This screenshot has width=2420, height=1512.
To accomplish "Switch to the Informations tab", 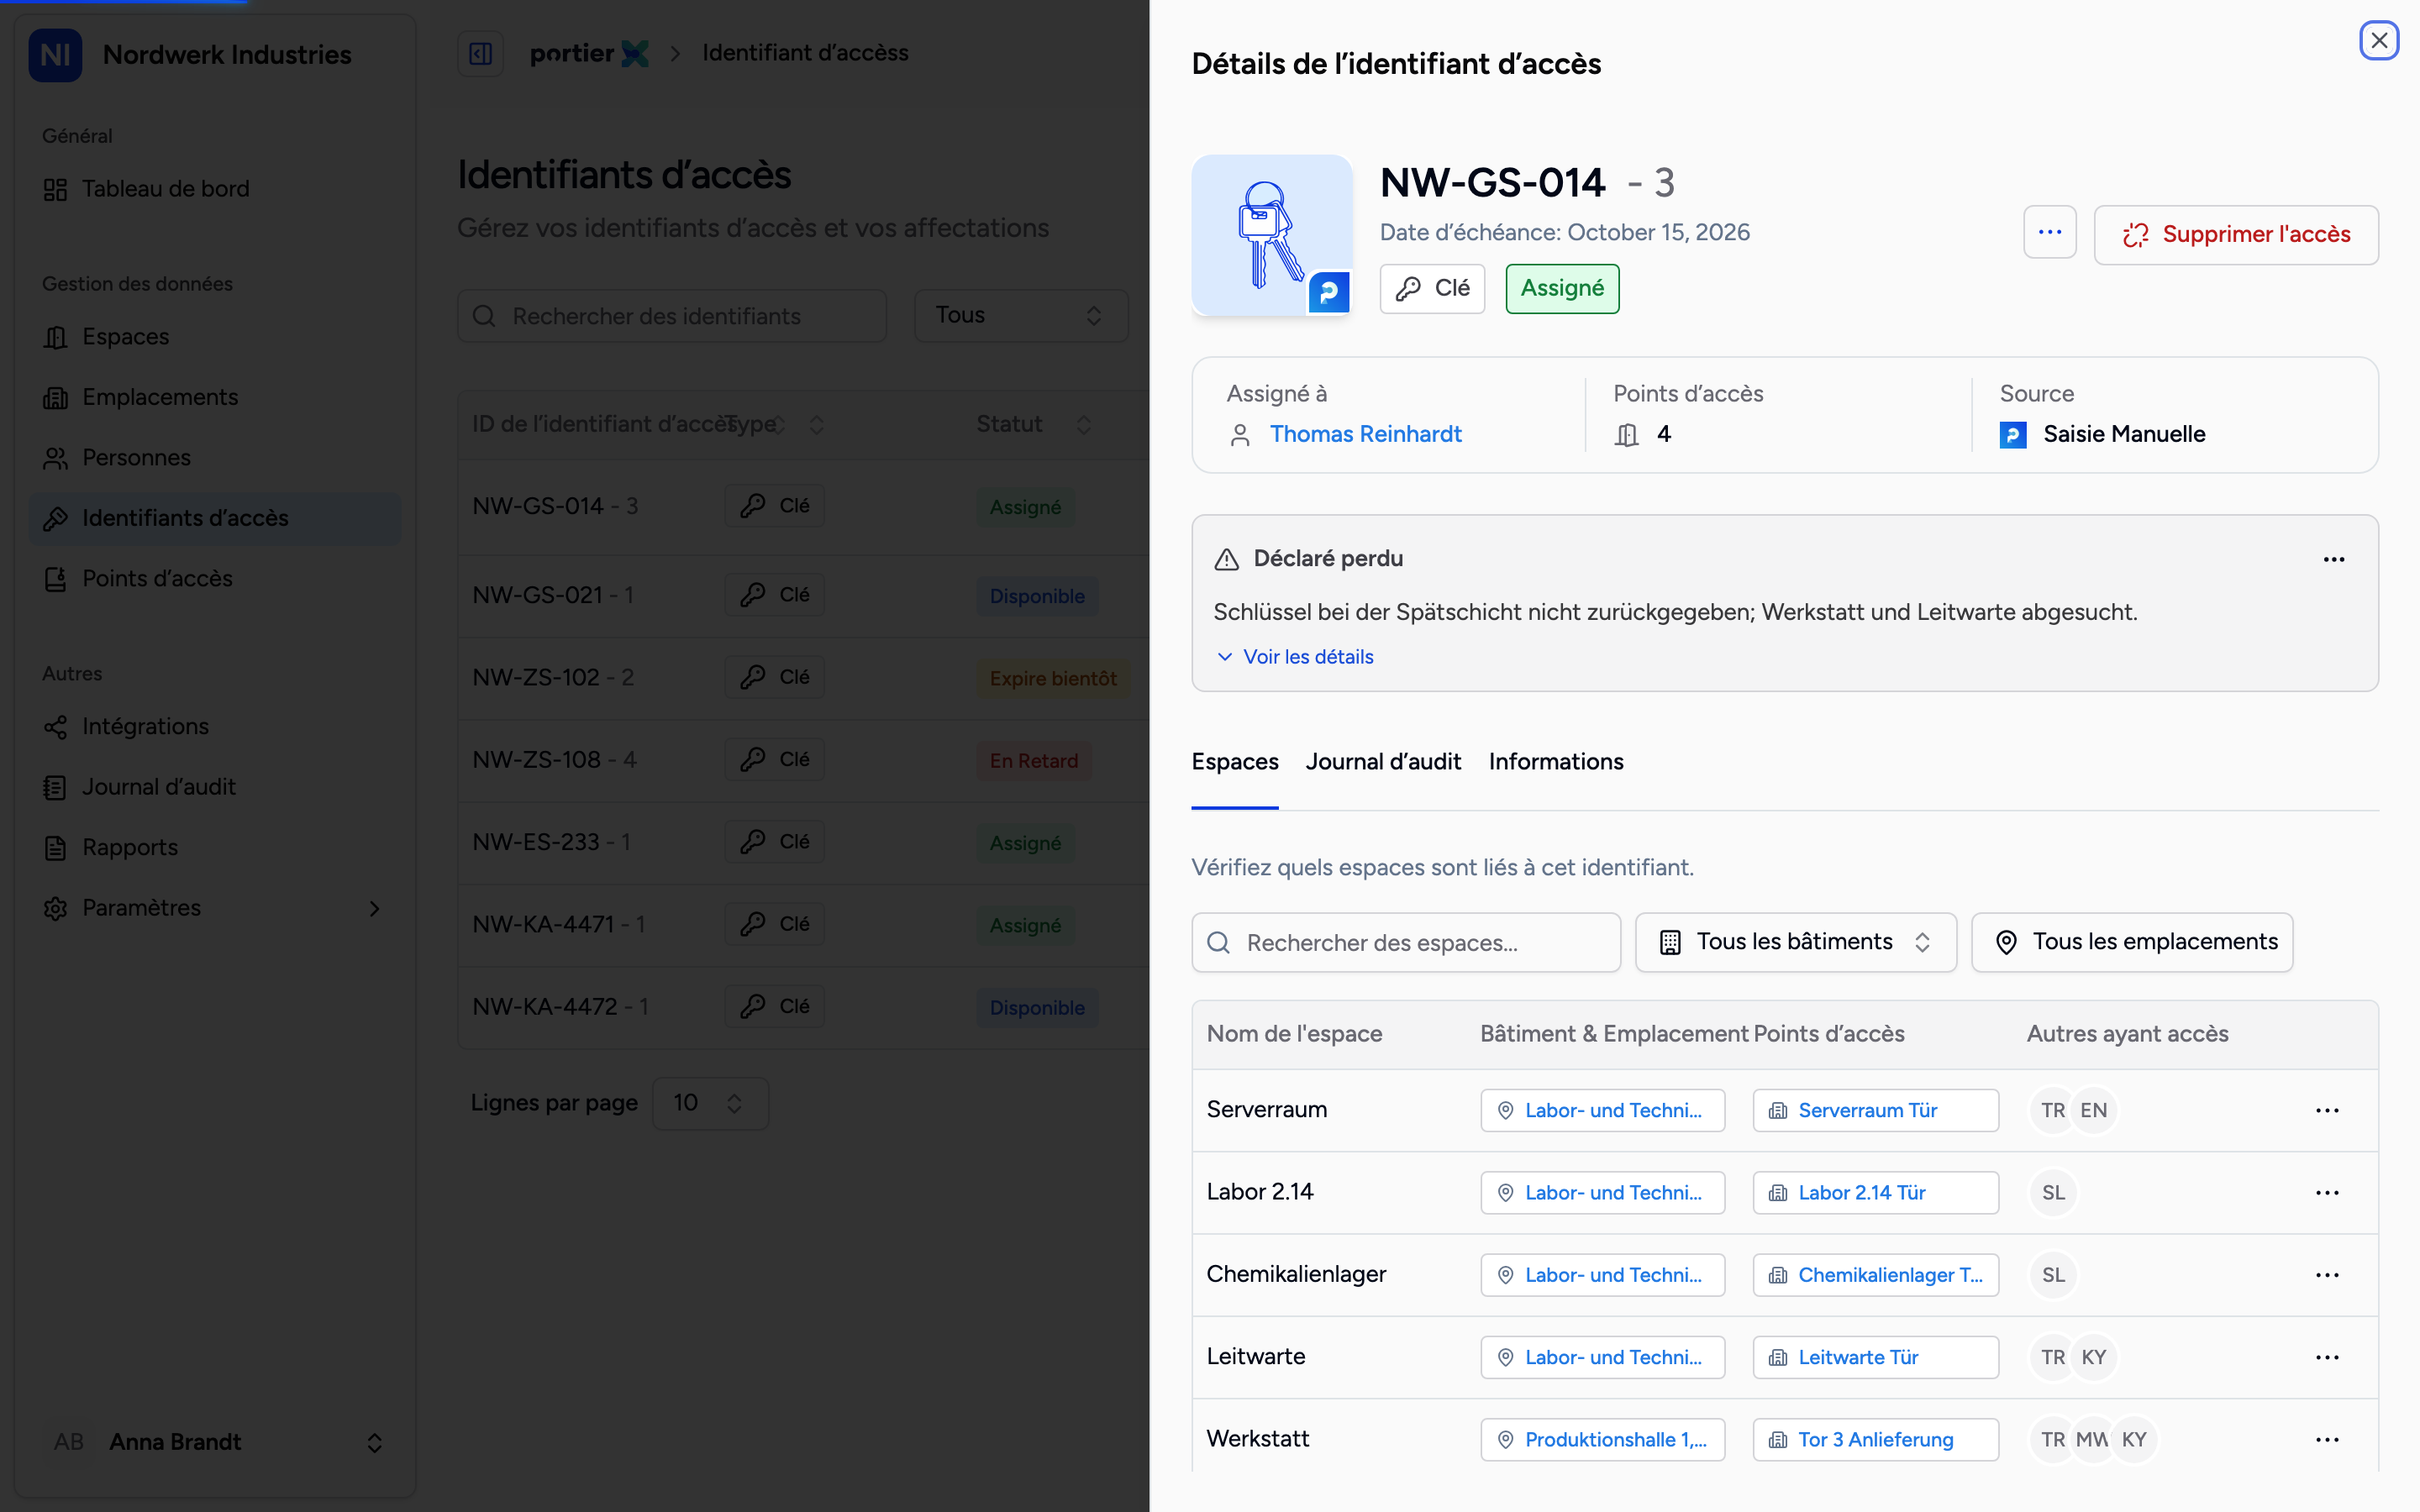I will 1556,762.
